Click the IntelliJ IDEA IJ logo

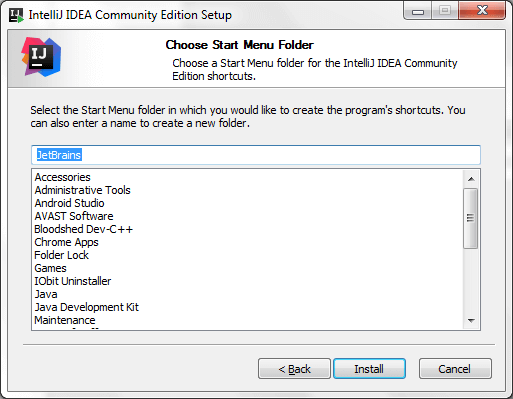(x=41, y=57)
